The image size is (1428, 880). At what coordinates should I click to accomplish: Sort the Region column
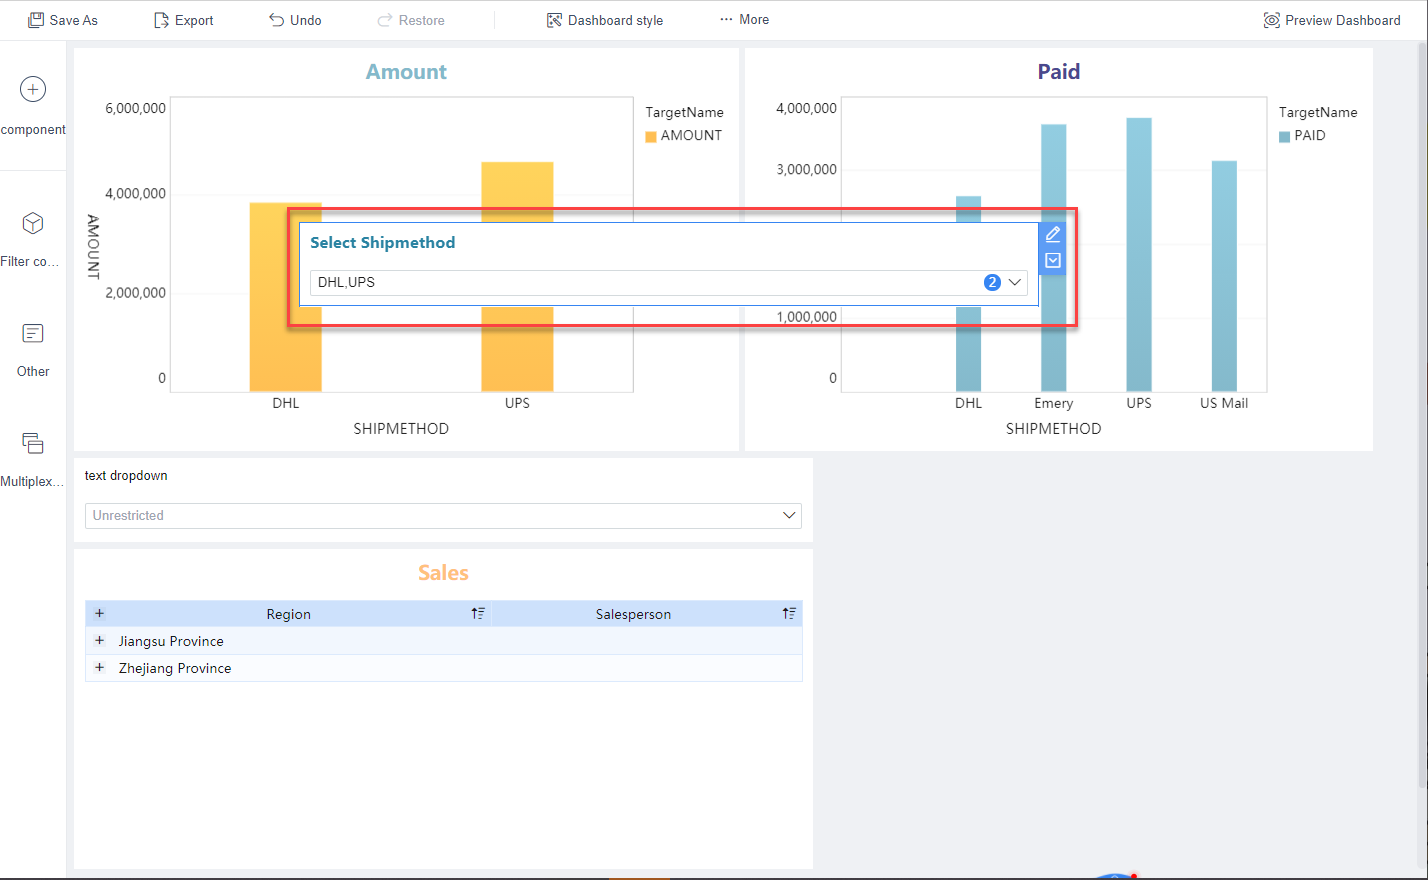coord(478,614)
